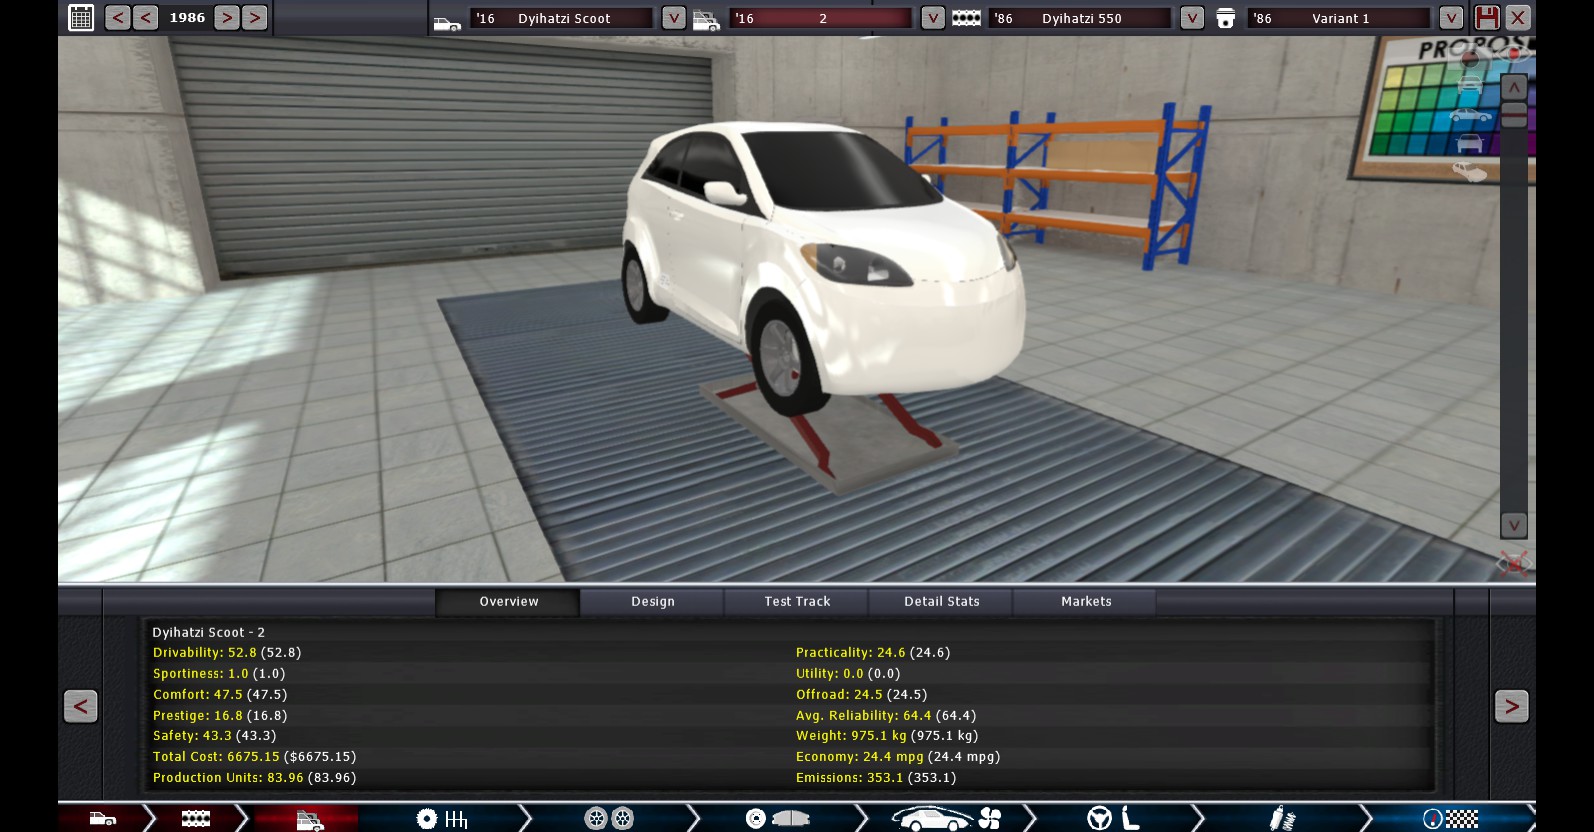
Task: Switch to three-quarter perspective car view icon
Action: pos(1470,172)
